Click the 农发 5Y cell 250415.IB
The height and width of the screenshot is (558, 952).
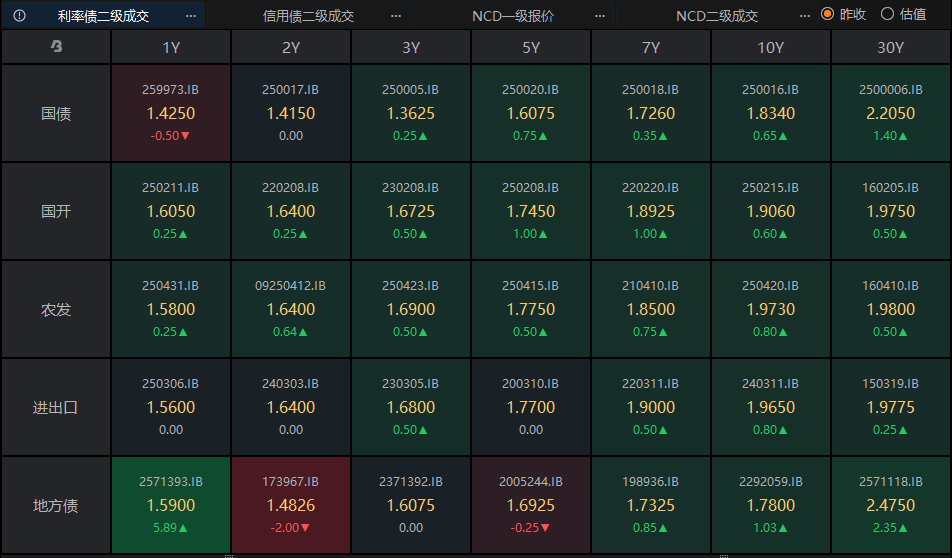pyautogui.click(x=531, y=309)
